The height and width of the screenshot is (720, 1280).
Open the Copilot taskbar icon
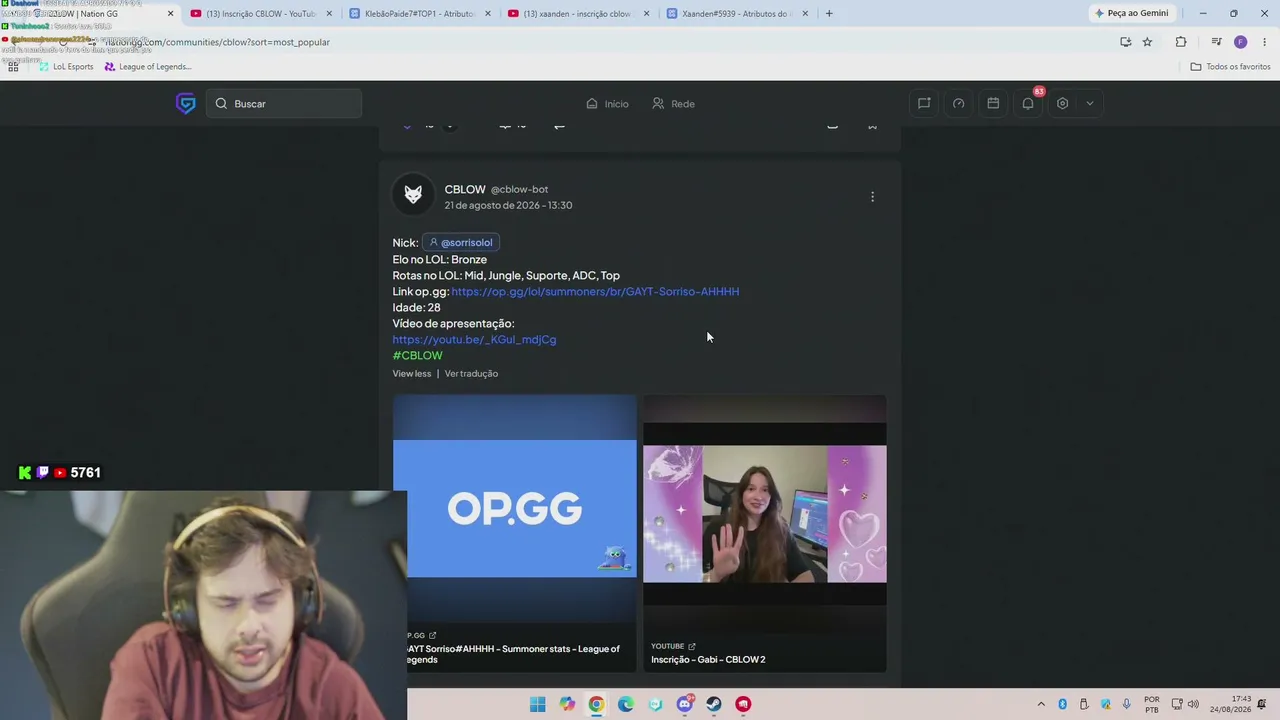567,704
